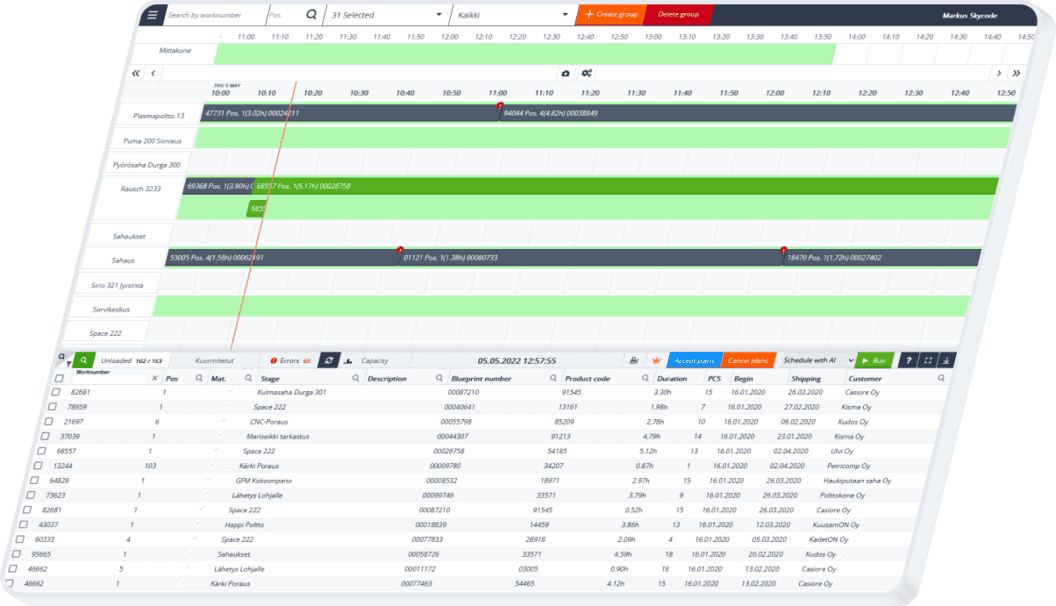
Task: Check the row for worknumber 37039
Action: [45, 436]
